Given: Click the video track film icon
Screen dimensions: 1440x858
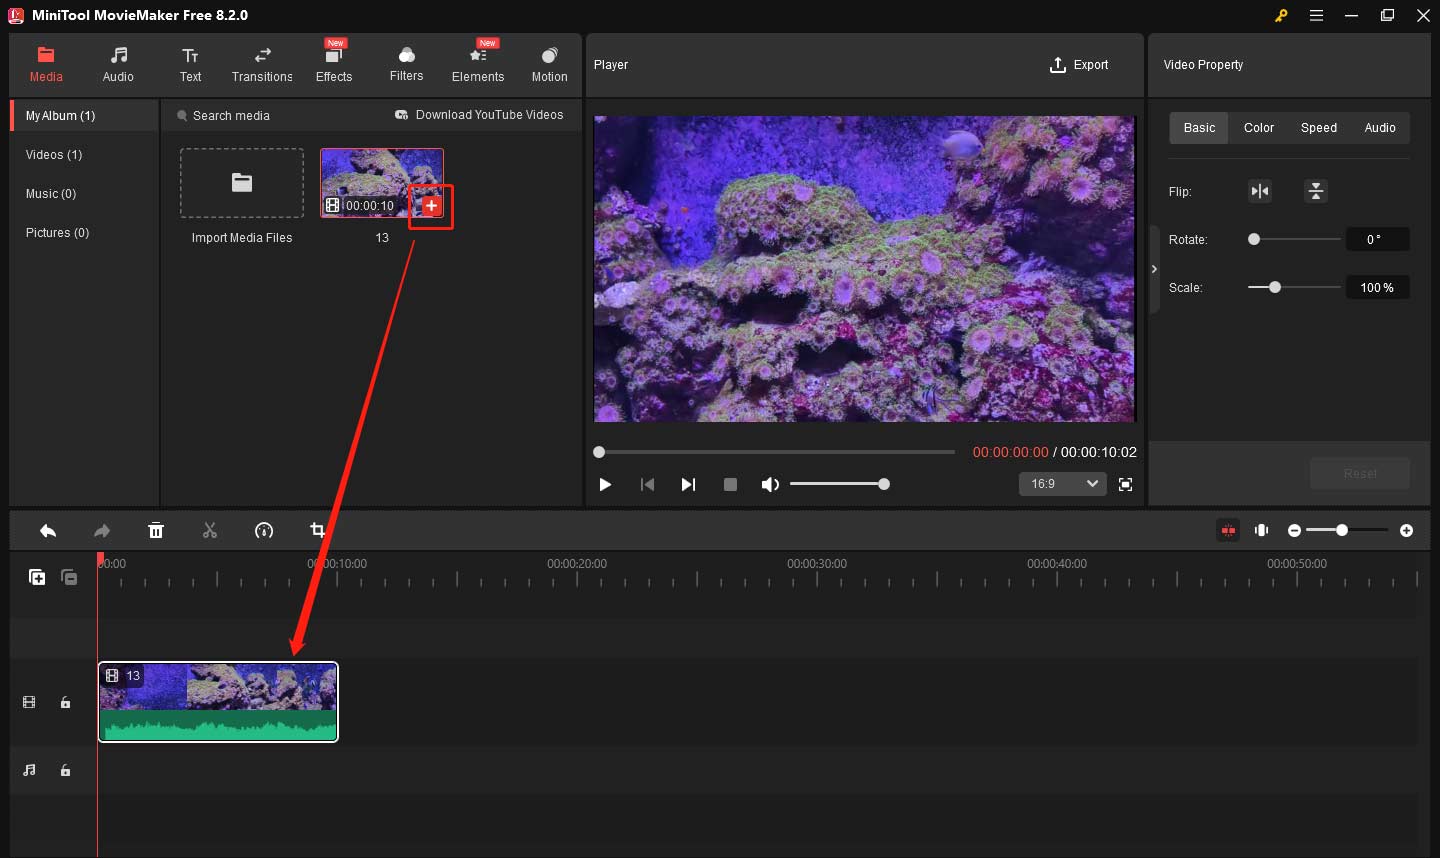Looking at the screenshot, I should [29, 703].
